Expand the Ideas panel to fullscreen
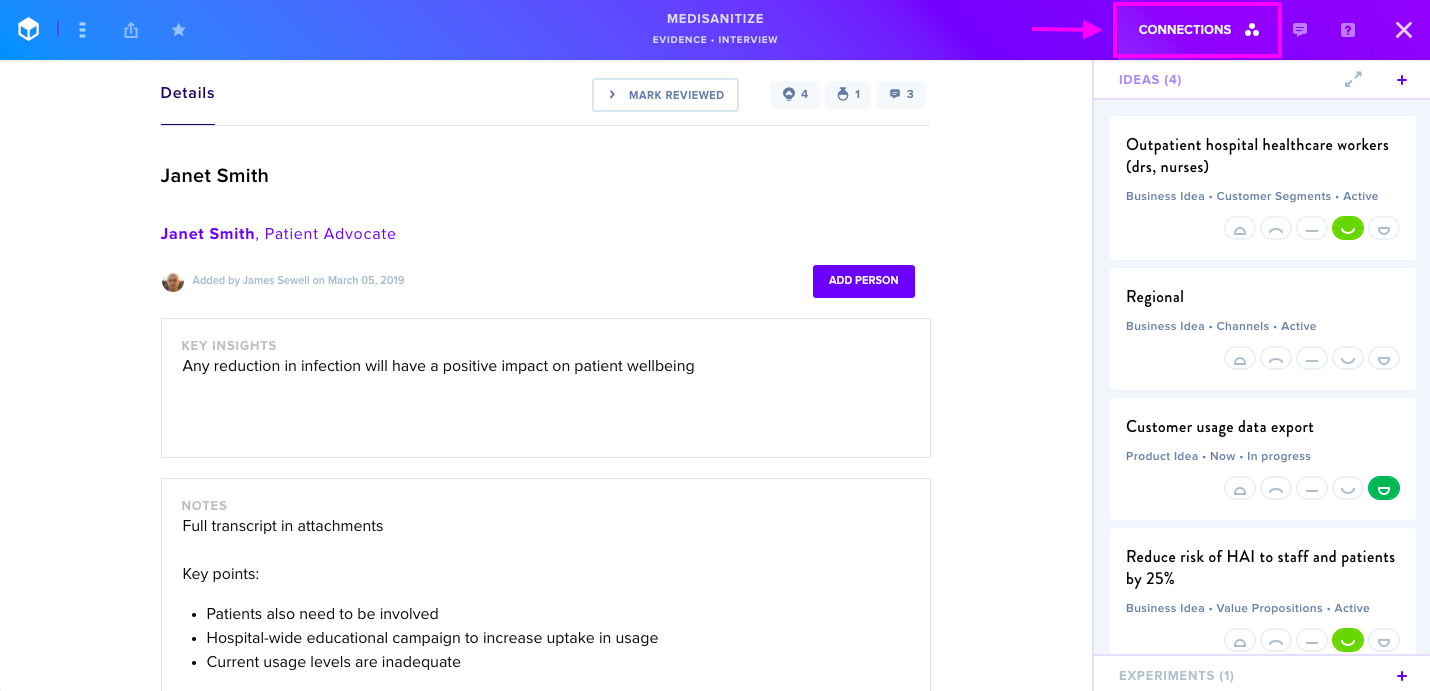Viewport: 1430px width, 691px height. pyautogui.click(x=1353, y=80)
